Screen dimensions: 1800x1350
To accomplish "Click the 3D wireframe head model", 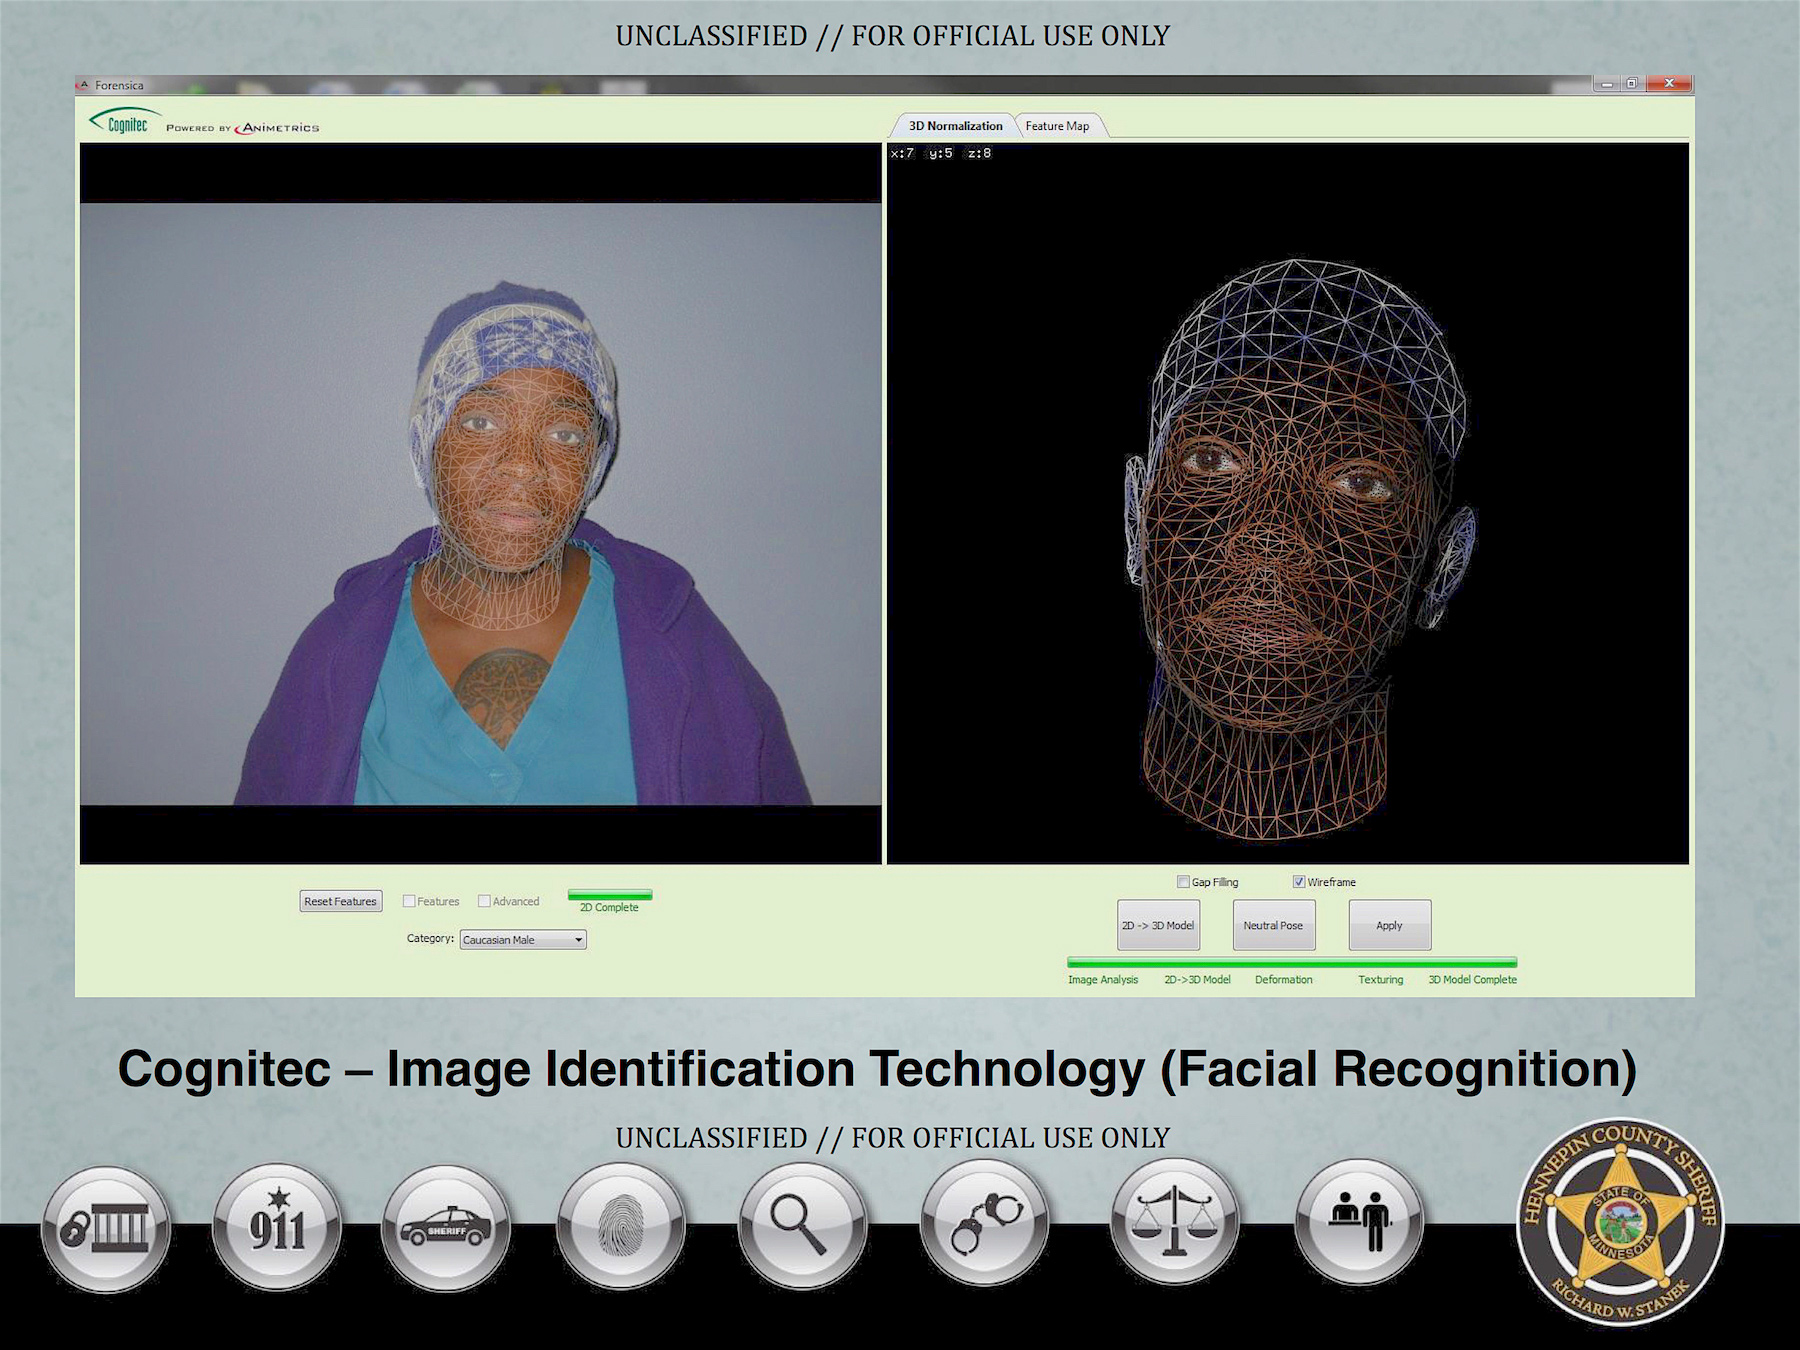I will 1290,550.
